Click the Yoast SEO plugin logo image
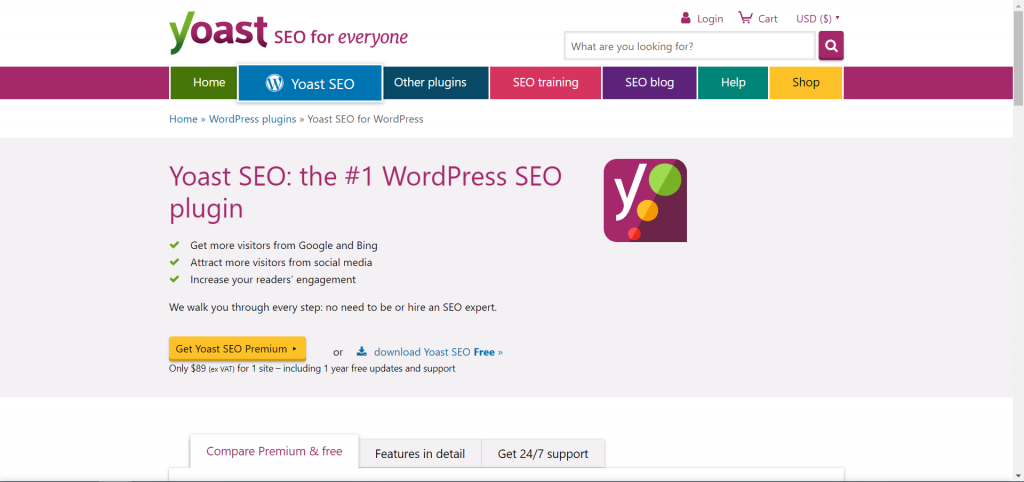Screen dimensions: 1024x482 (x=645, y=201)
